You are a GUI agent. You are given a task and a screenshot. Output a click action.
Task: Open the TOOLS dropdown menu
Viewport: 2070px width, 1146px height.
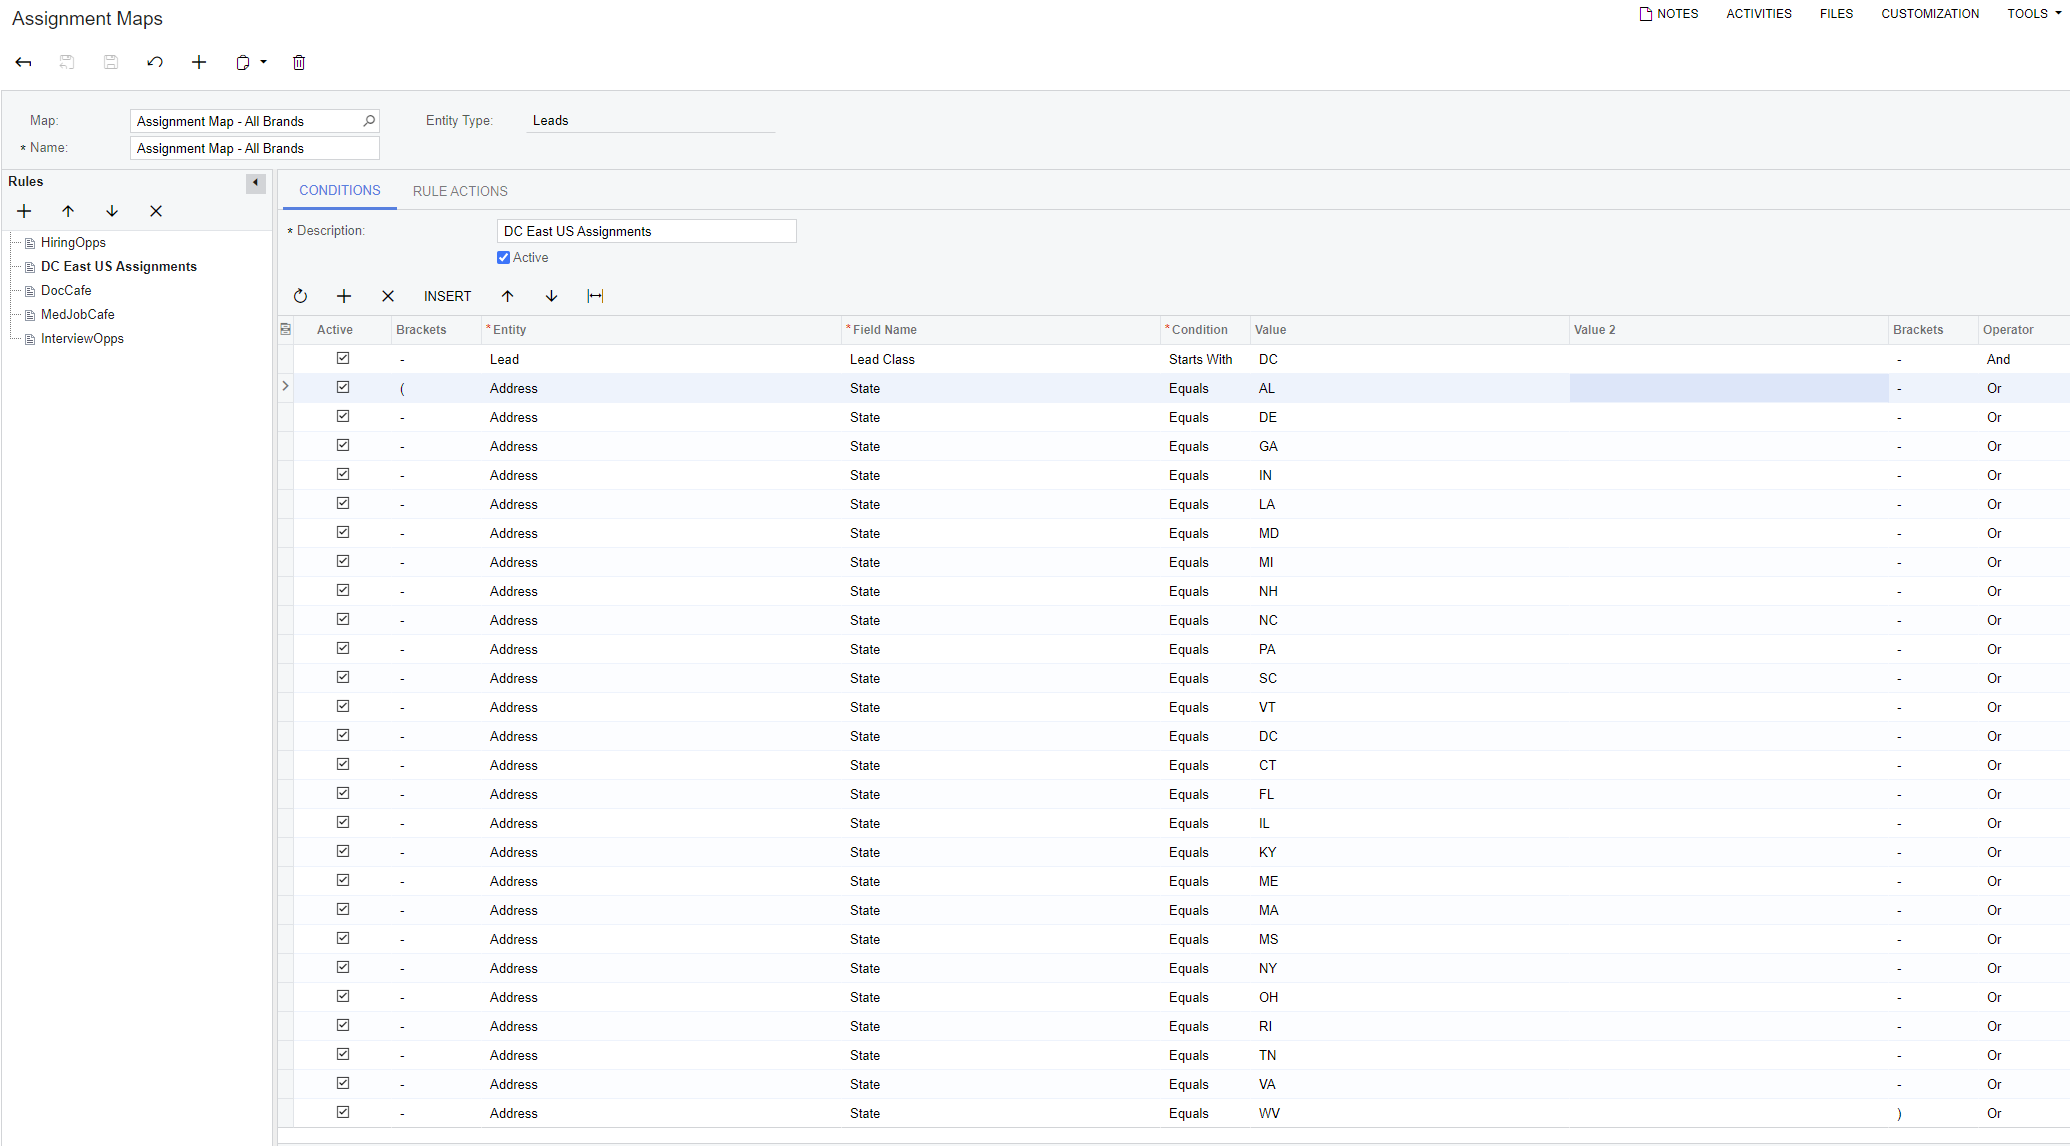tap(2034, 14)
